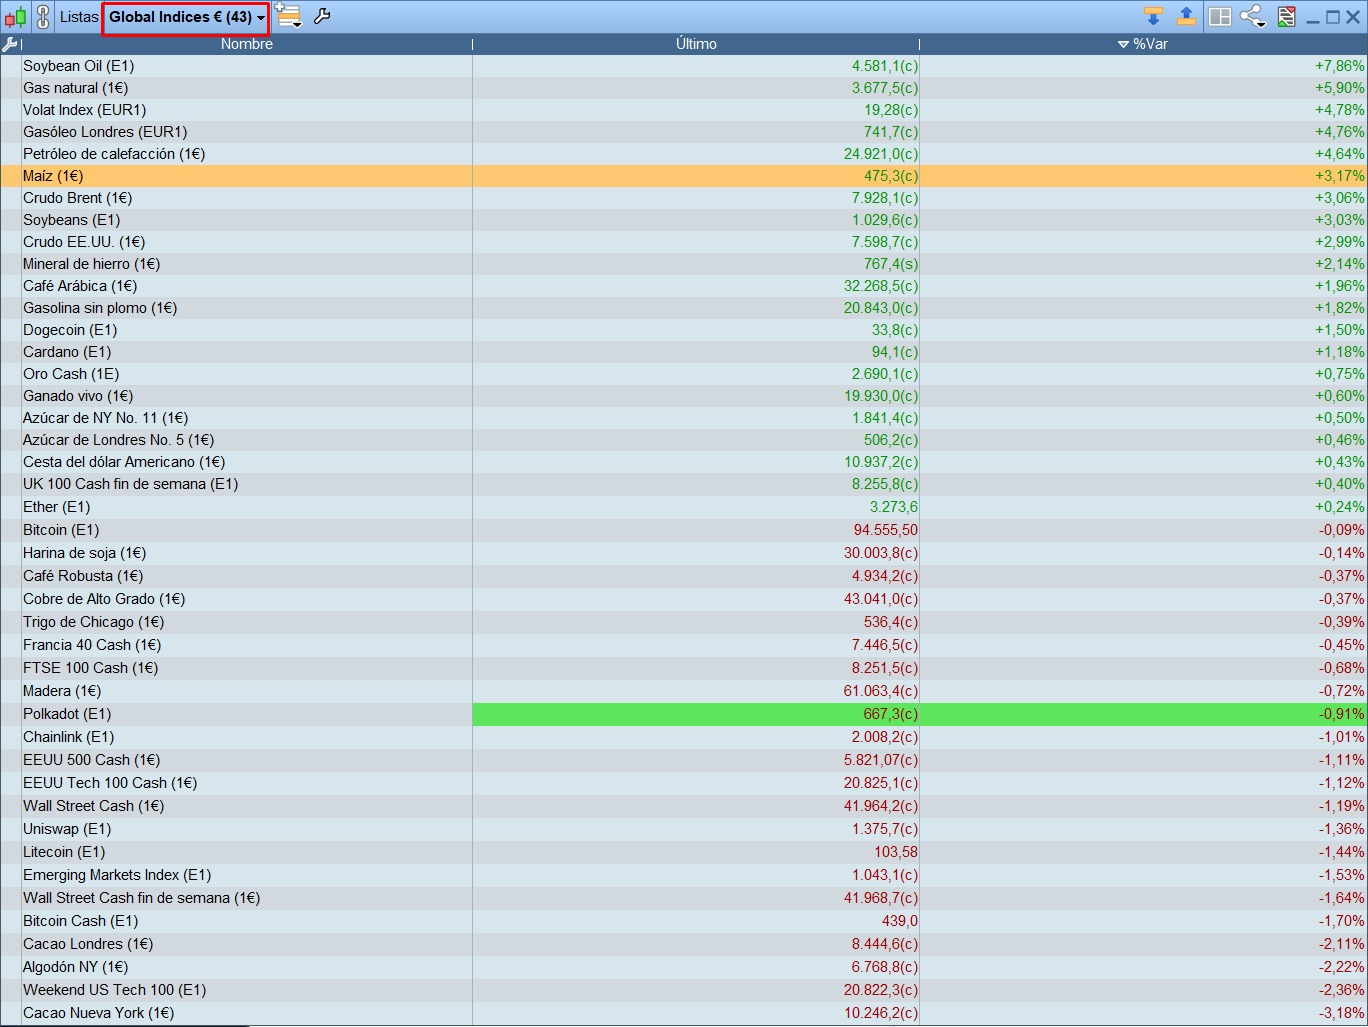The image size is (1368, 1027).
Task: Select Oro Cash (1E)
Action: (x=71, y=374)
